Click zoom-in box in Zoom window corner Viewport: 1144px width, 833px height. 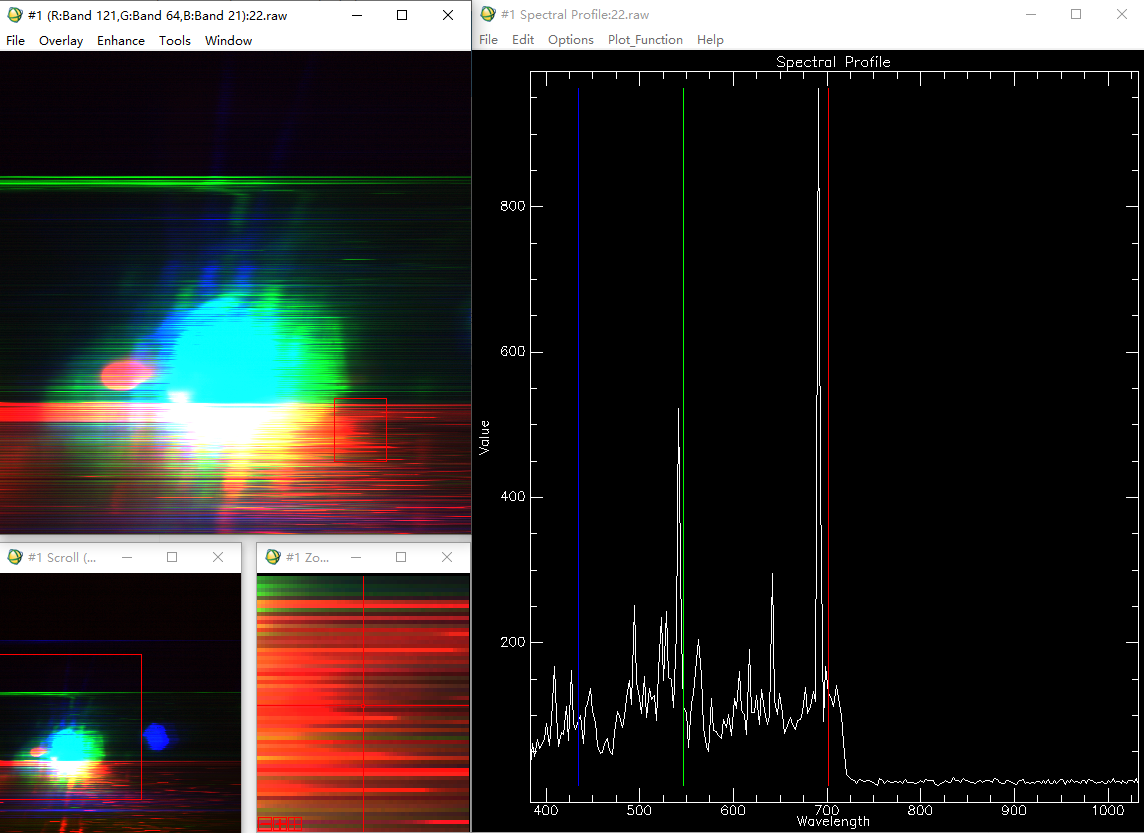tap(280, 824)
